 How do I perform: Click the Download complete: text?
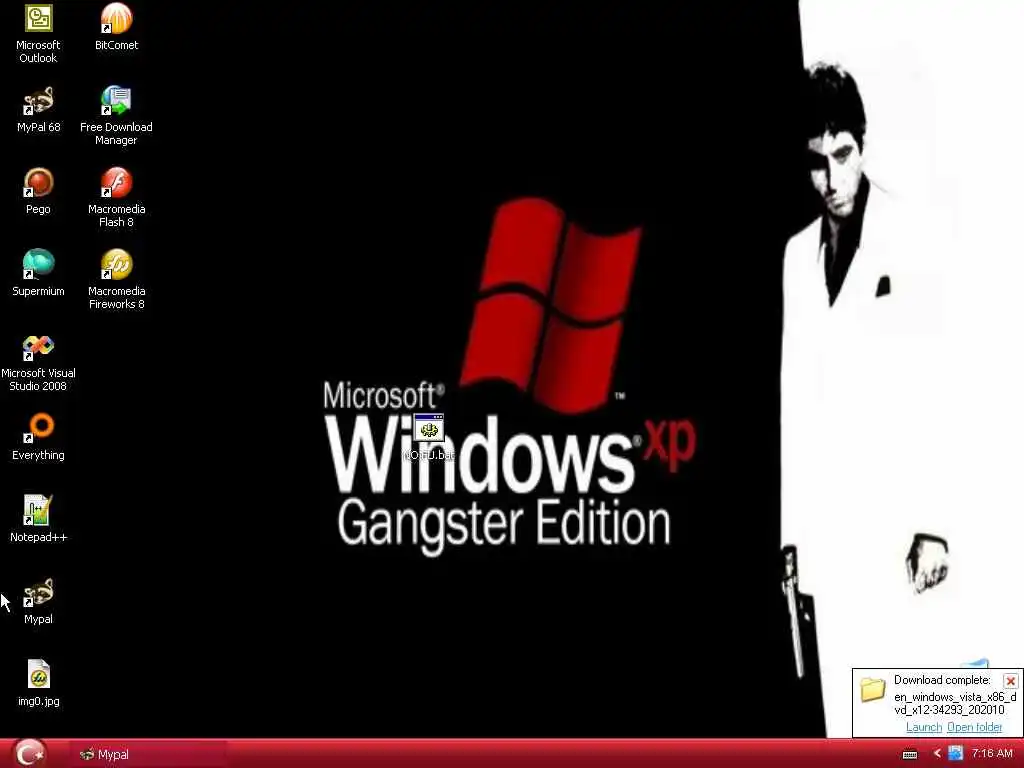(x=942, y=680)
